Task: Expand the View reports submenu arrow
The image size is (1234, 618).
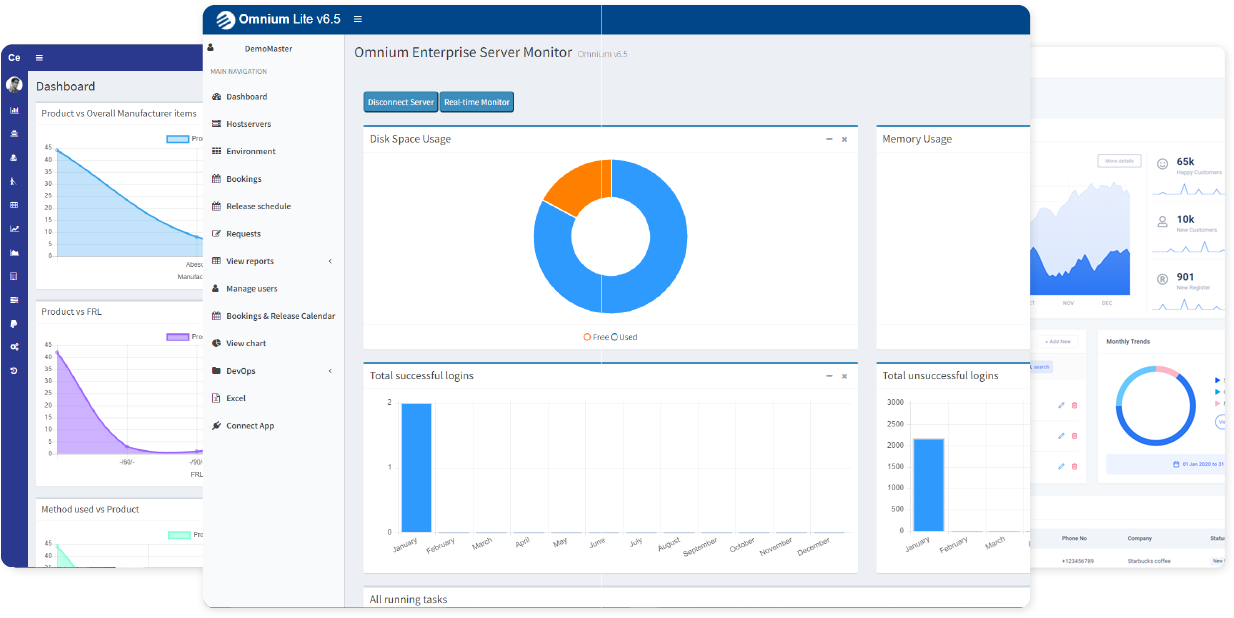Action: [x=330, y=262]
